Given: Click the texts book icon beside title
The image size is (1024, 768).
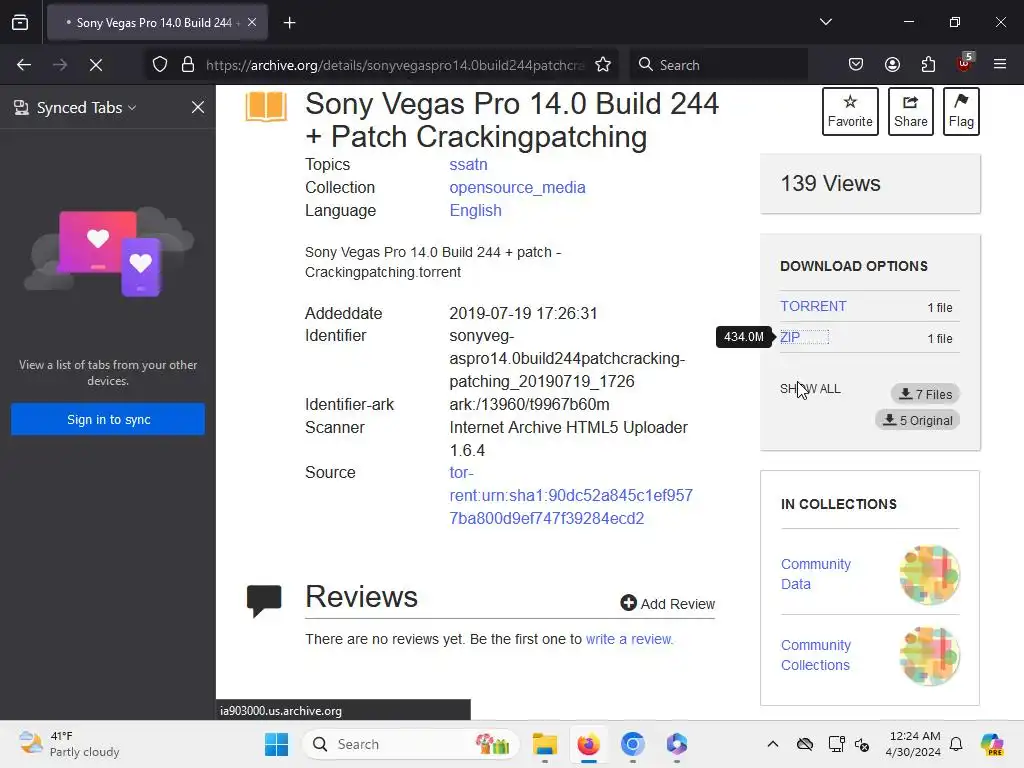Looking at the screenshot, I should click(266, 106).
